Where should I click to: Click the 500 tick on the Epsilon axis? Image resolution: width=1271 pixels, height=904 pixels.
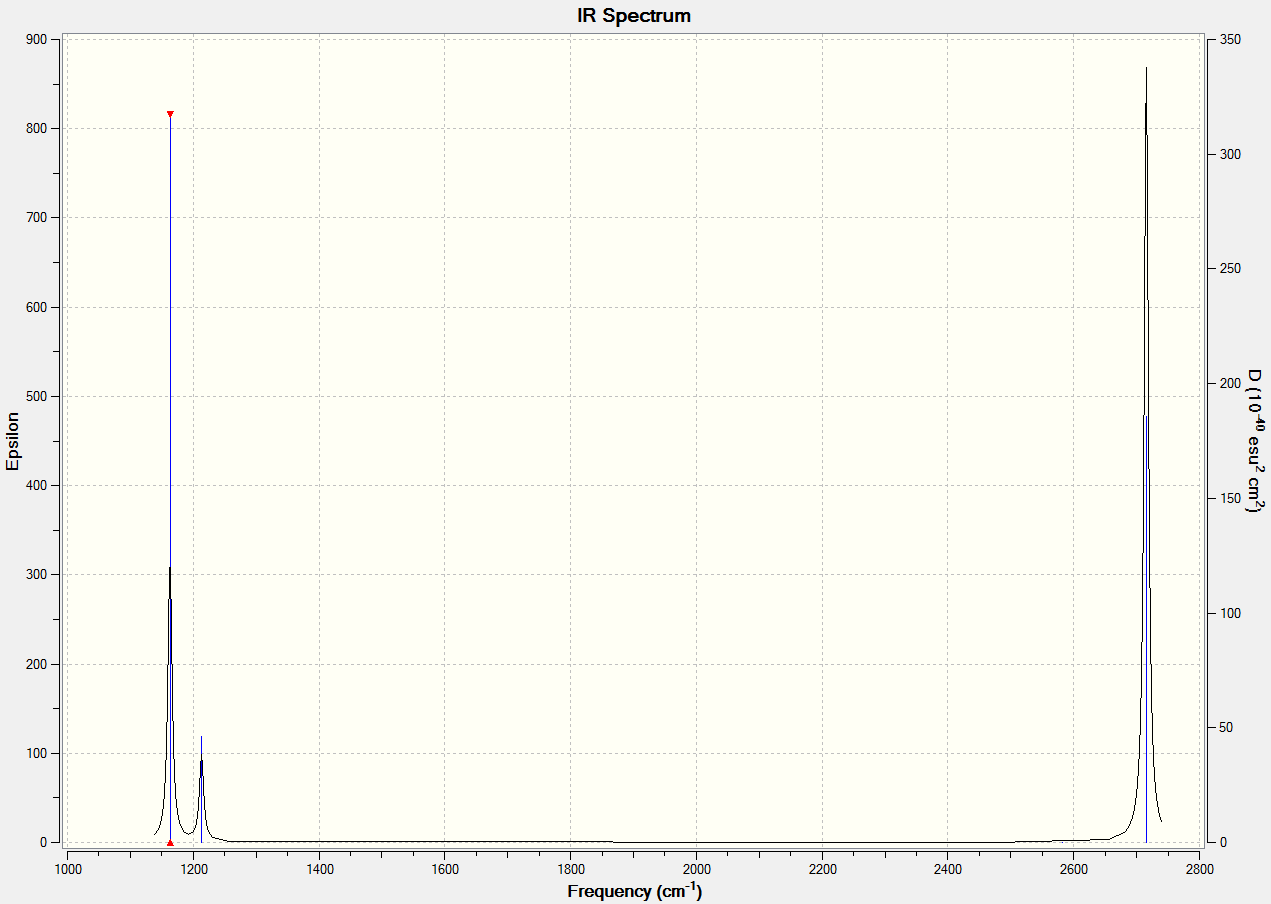click(x=36, y=396)
